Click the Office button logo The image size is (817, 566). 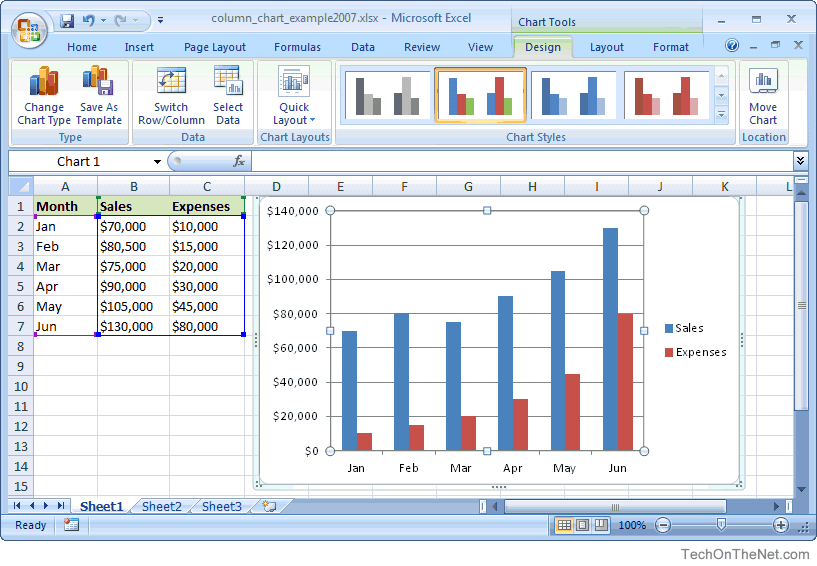point(30,28)
